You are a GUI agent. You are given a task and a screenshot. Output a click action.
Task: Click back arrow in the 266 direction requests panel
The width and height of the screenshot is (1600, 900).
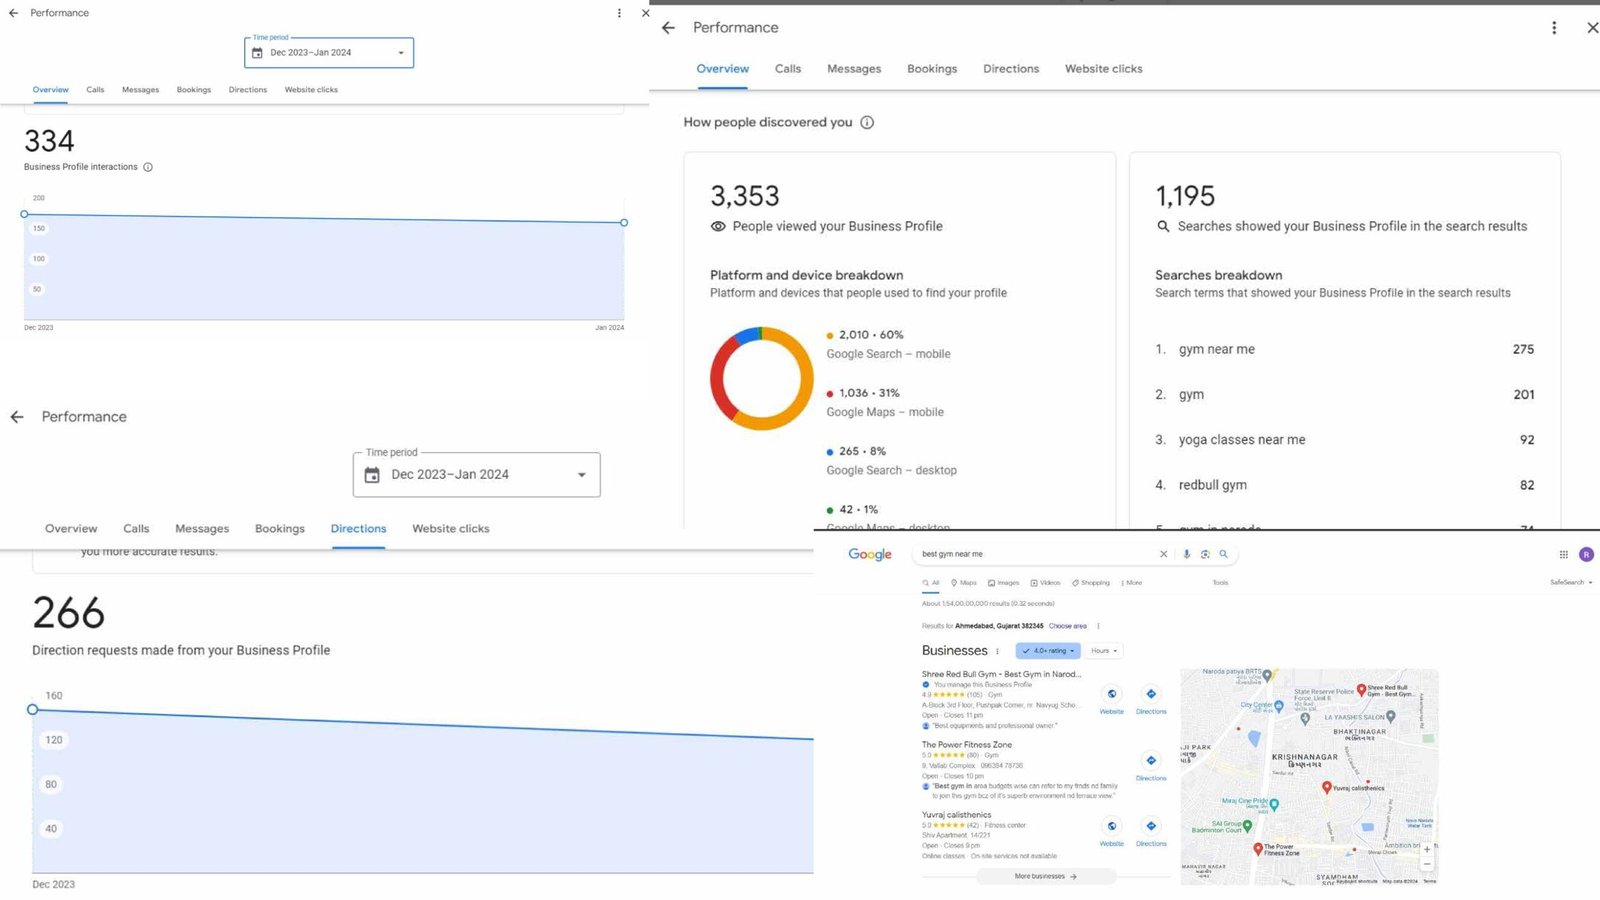[17, 417]
